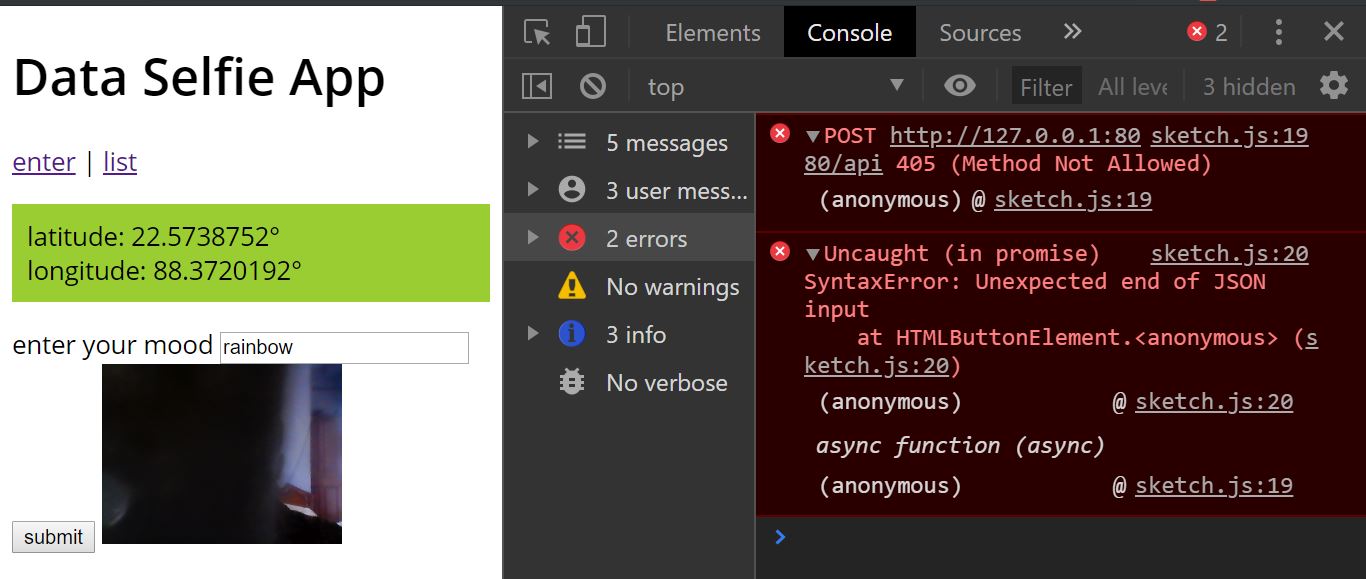Click the blue info icon

pyautogui.click(x=572, y=333)
